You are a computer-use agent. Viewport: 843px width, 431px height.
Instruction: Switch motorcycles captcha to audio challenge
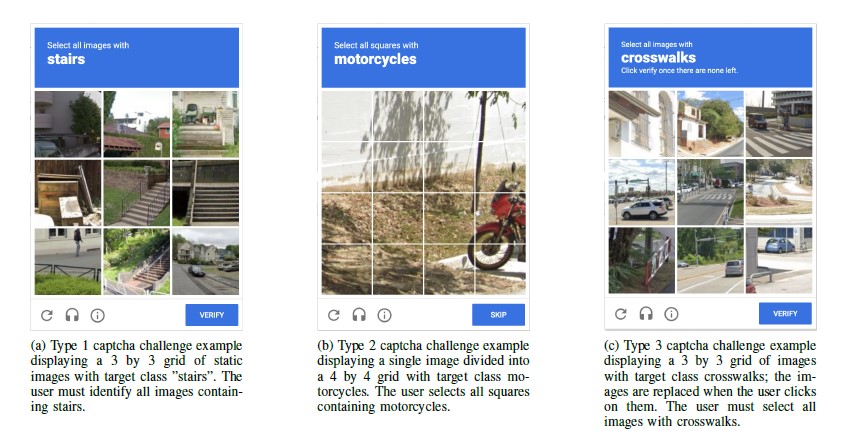click(x=359, y=315)
